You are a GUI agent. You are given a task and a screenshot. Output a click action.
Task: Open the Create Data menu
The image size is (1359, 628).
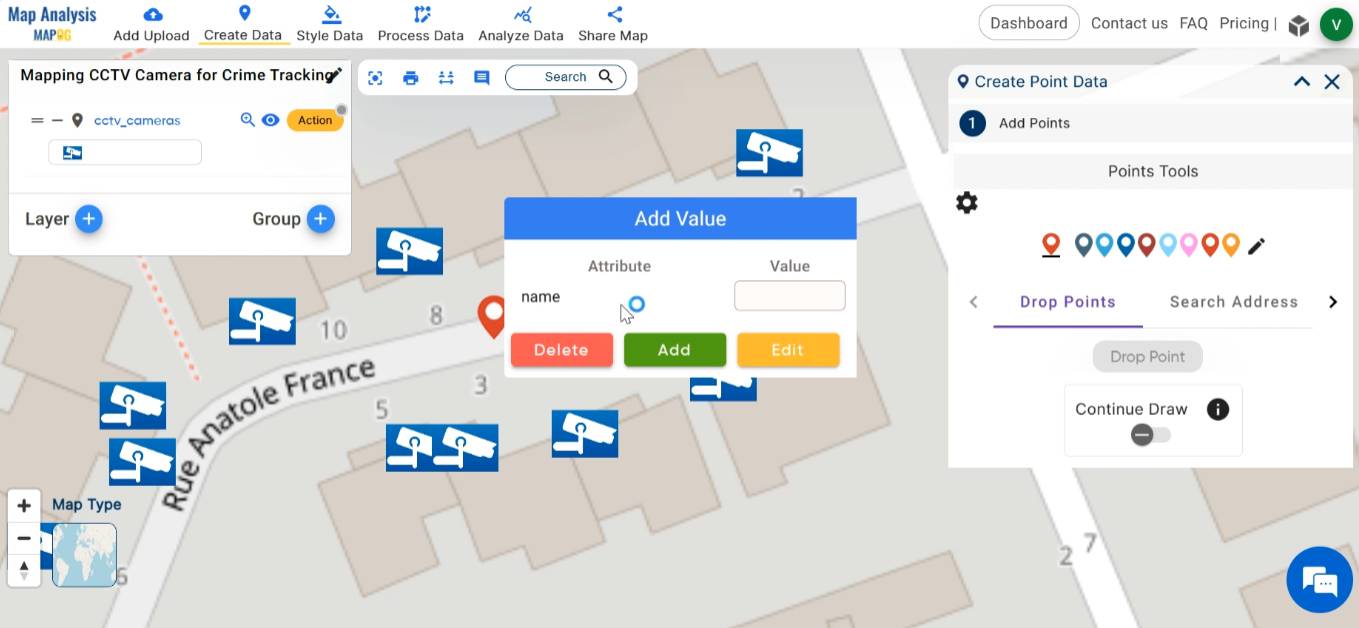tap(243, 25)
